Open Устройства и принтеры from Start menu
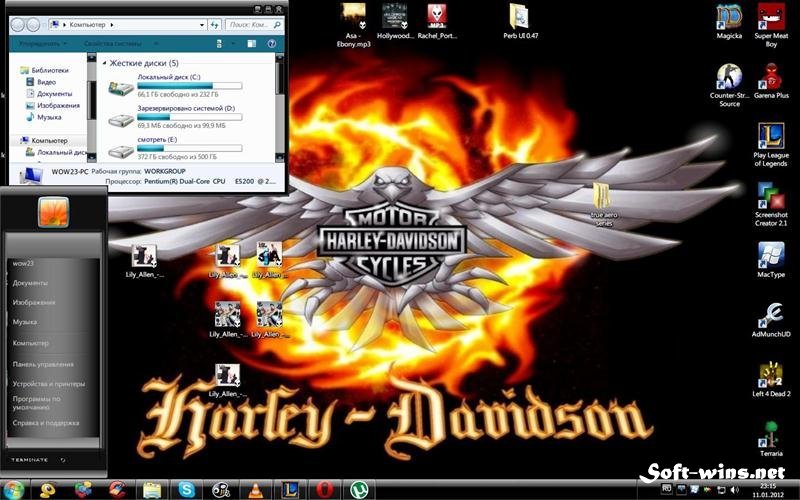Screen dimensions: 800x500 49,384
